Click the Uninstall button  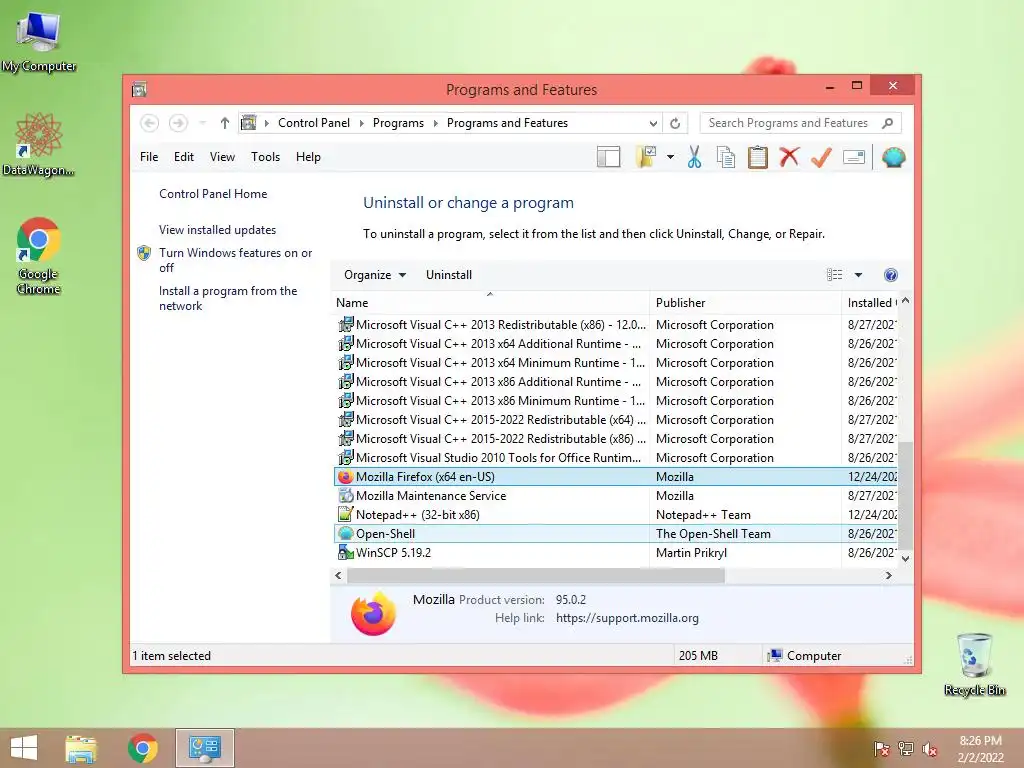tap(449, 275)
